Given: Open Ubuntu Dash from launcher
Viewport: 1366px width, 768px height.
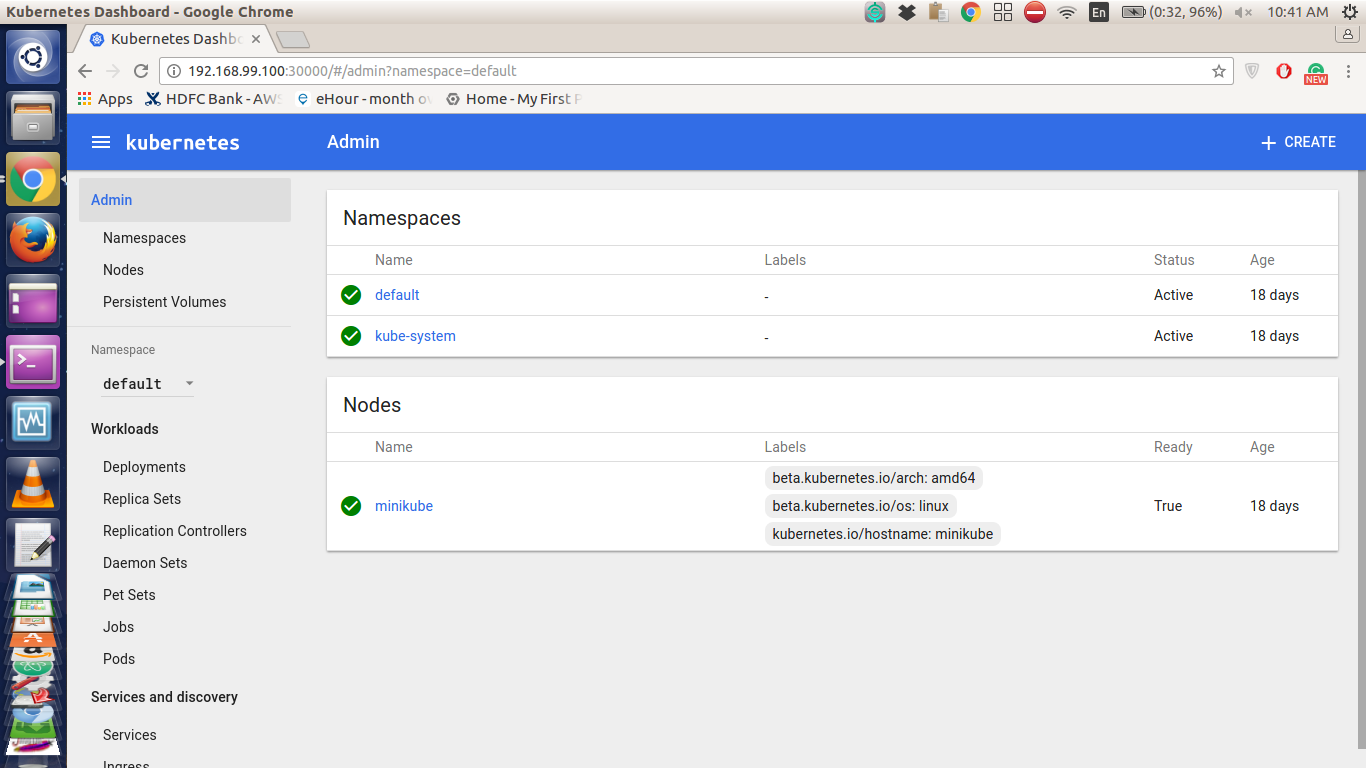Looking at the screenshot, I should tap(33, 57).
